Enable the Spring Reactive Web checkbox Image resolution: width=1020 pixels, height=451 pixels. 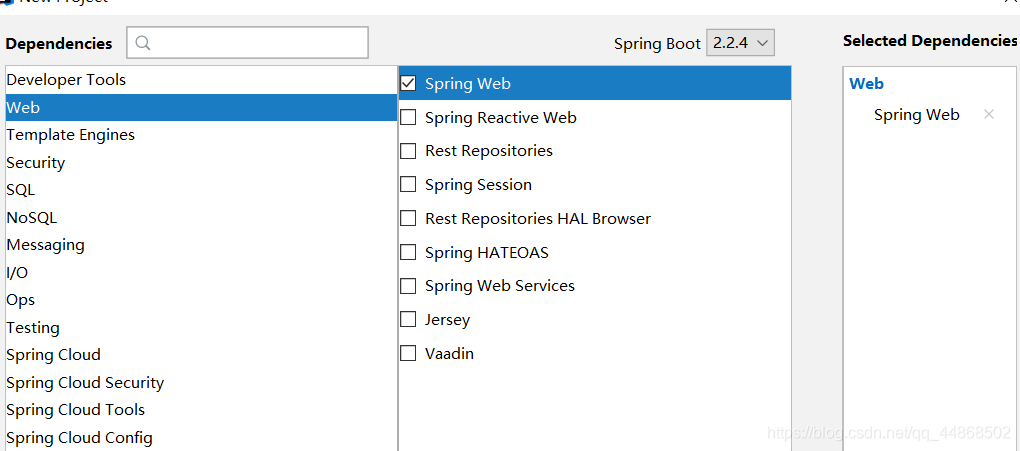(x=408, y=118)
